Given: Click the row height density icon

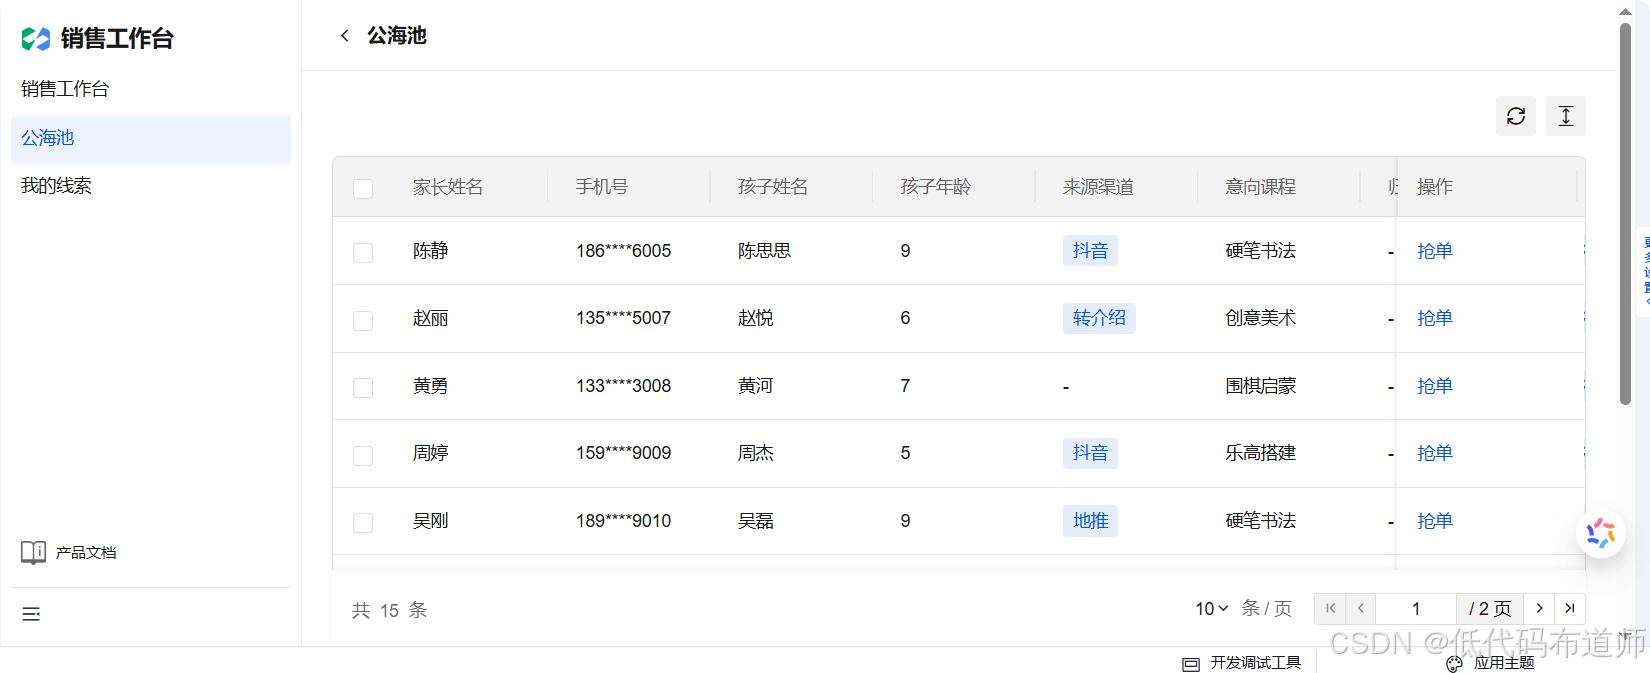Looking at the screenshot, I should coord(1565,116).
